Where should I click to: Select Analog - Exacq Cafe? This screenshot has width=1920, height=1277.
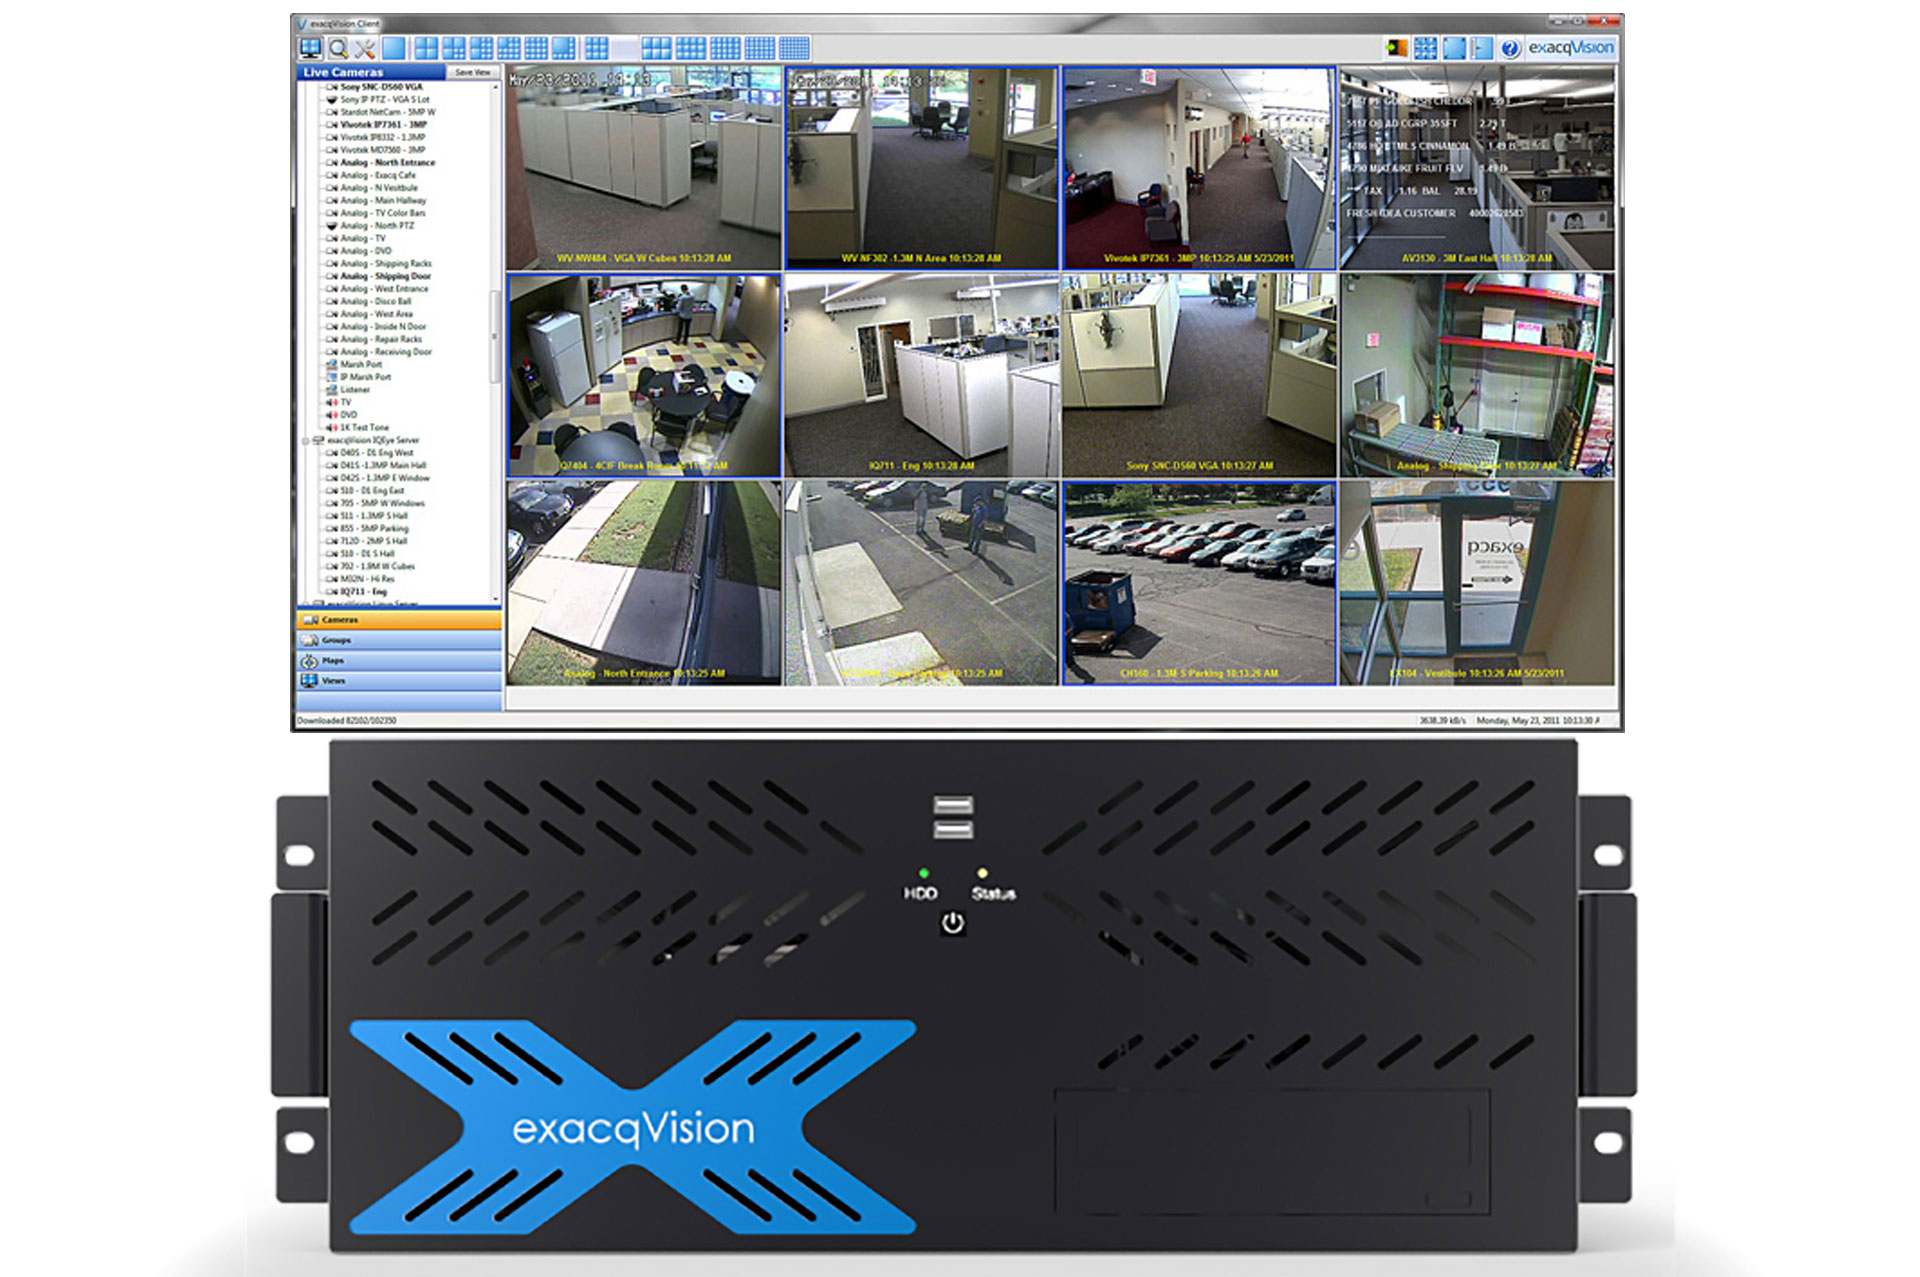pyautogui.click(x=378, y=175)
